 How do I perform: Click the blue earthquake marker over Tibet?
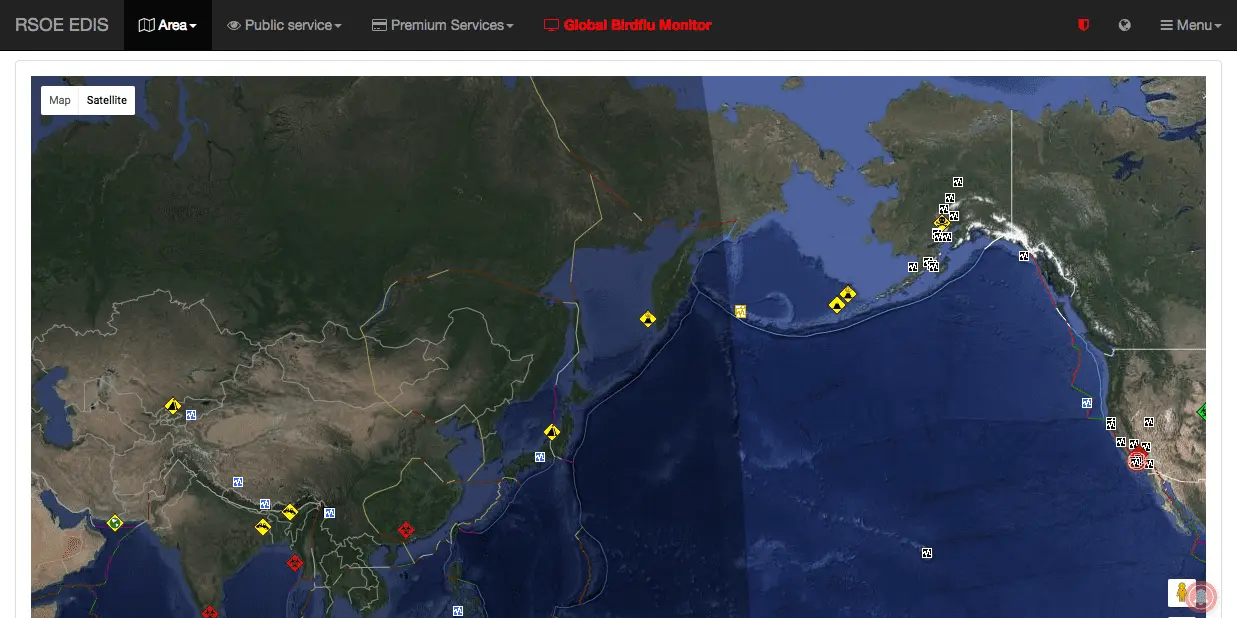click(x=238, y=481)
